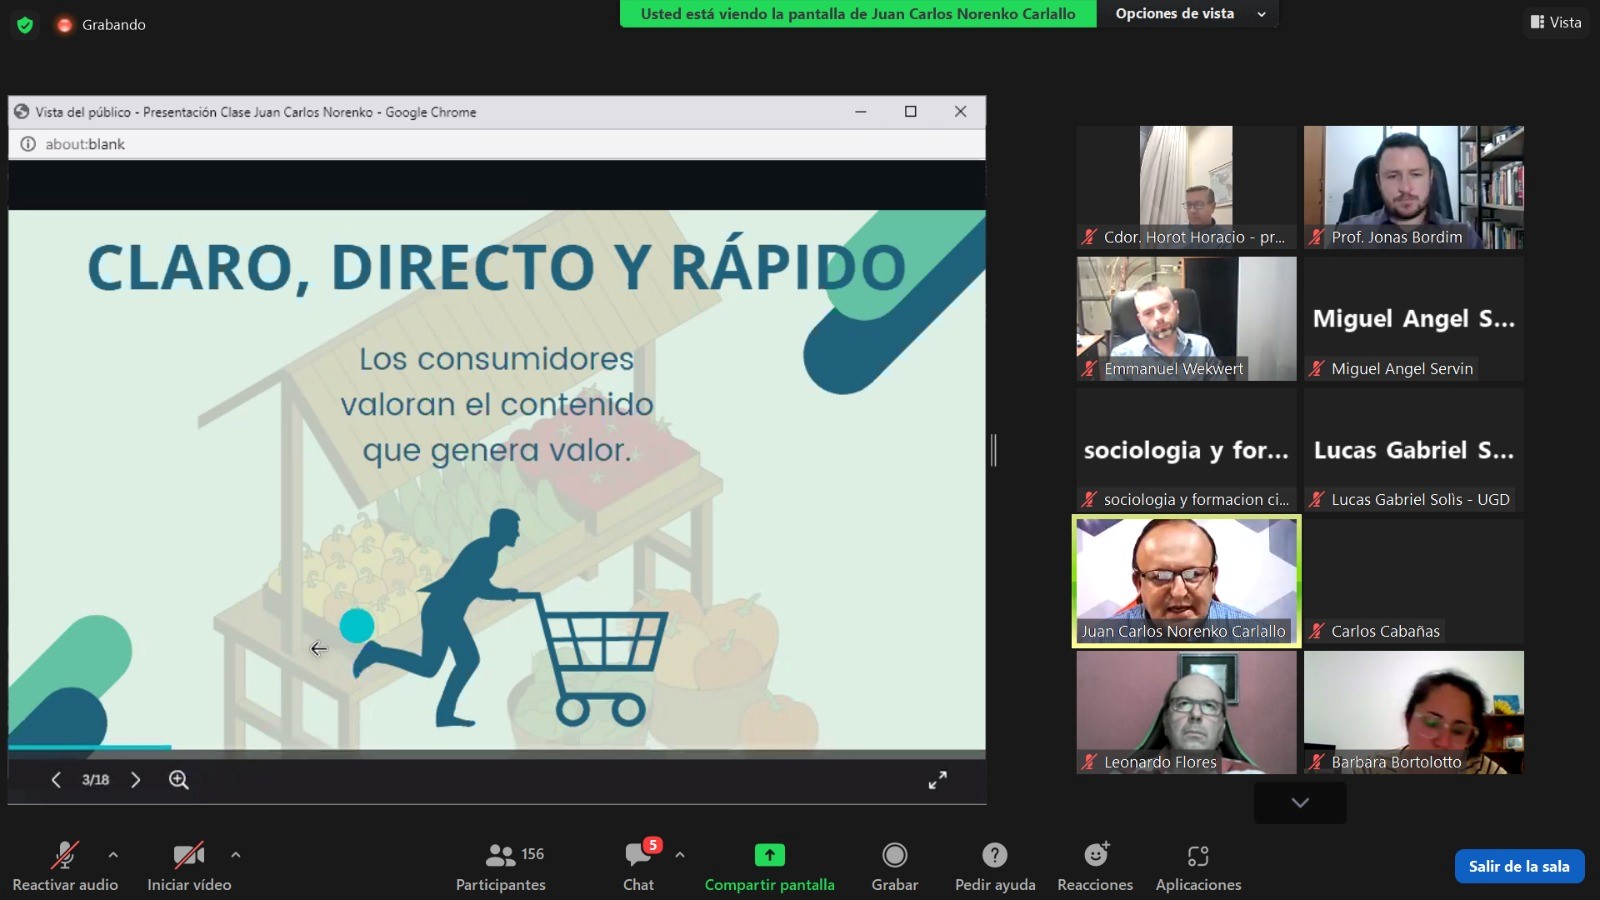This screenshot has width=1600, height=900.
Task: Click Compartir pantalla share icon
Action: point(770,855)
